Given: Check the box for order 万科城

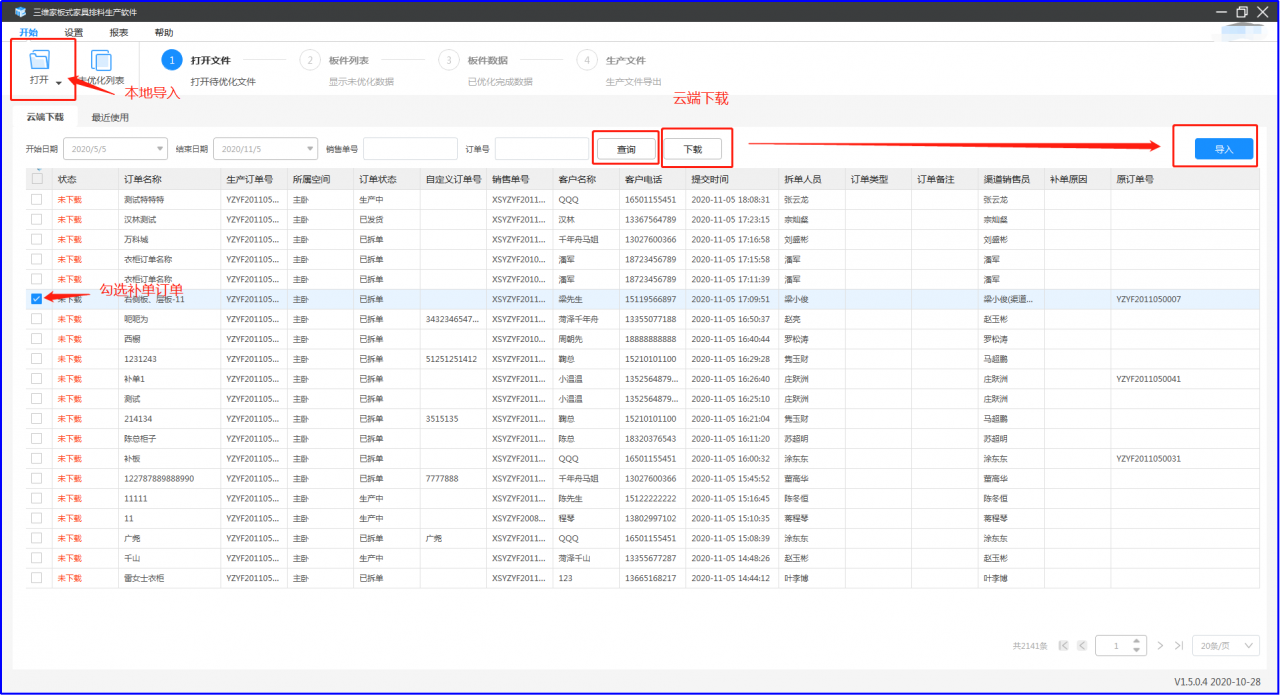Looking at the screenshot, I should [37, 239].
